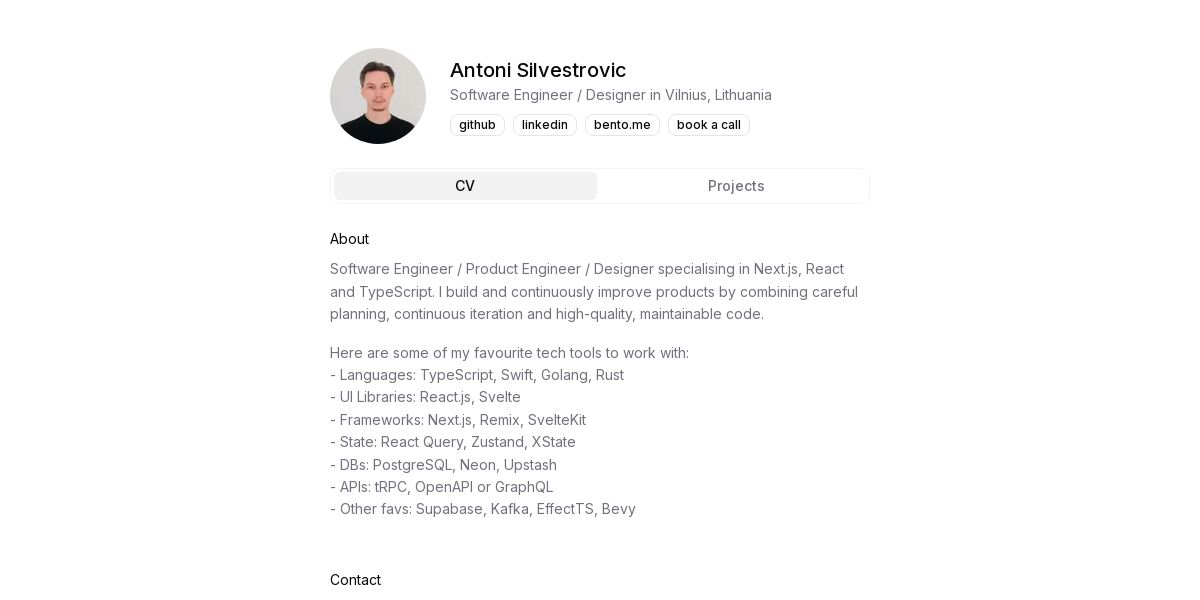Viewport: 1200px width, 600px height.
Task: Click the book a call button
Action: tap(709, 125)
